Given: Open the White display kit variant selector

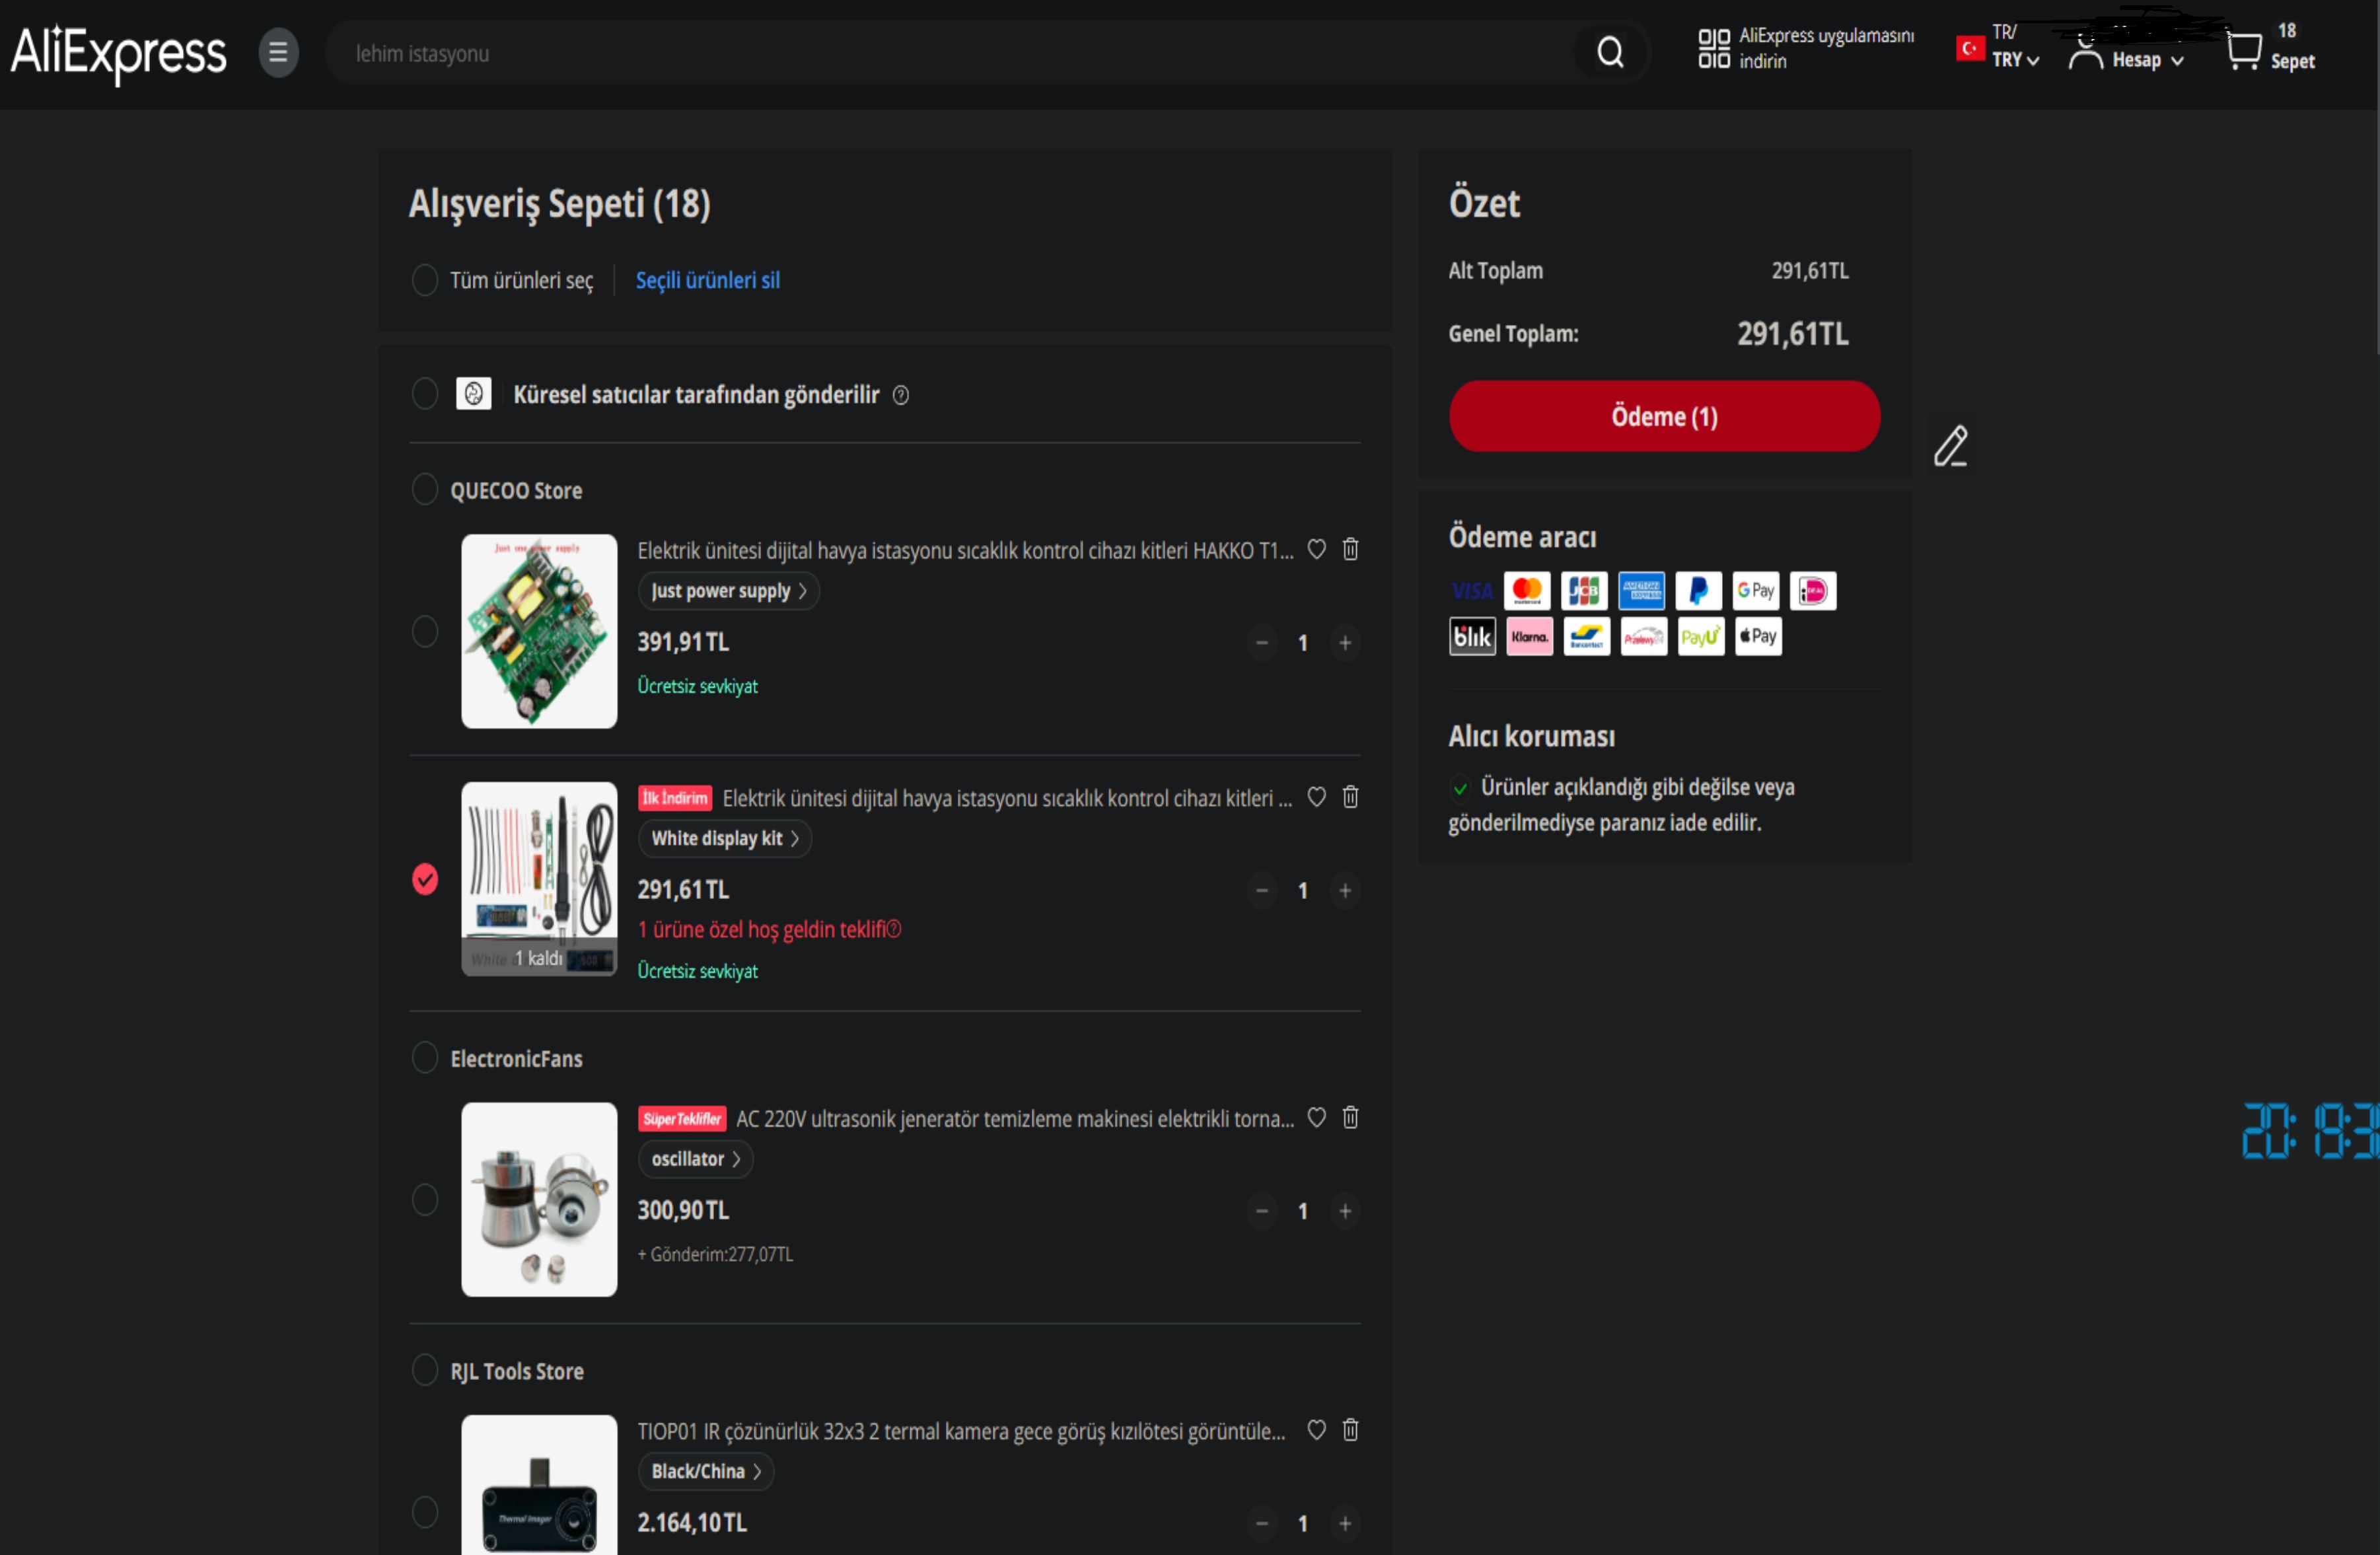Looking at the screenshot, I should click(725, 838).
